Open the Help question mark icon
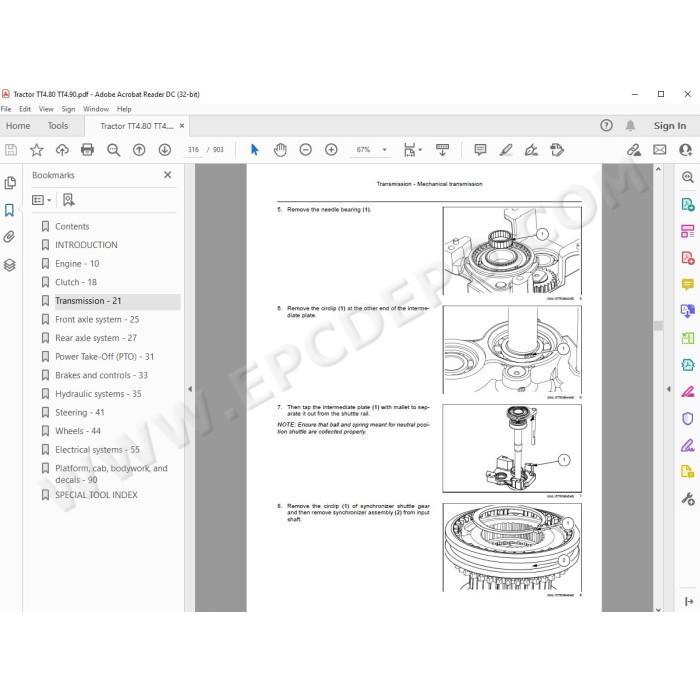 [x=606, y=125]
